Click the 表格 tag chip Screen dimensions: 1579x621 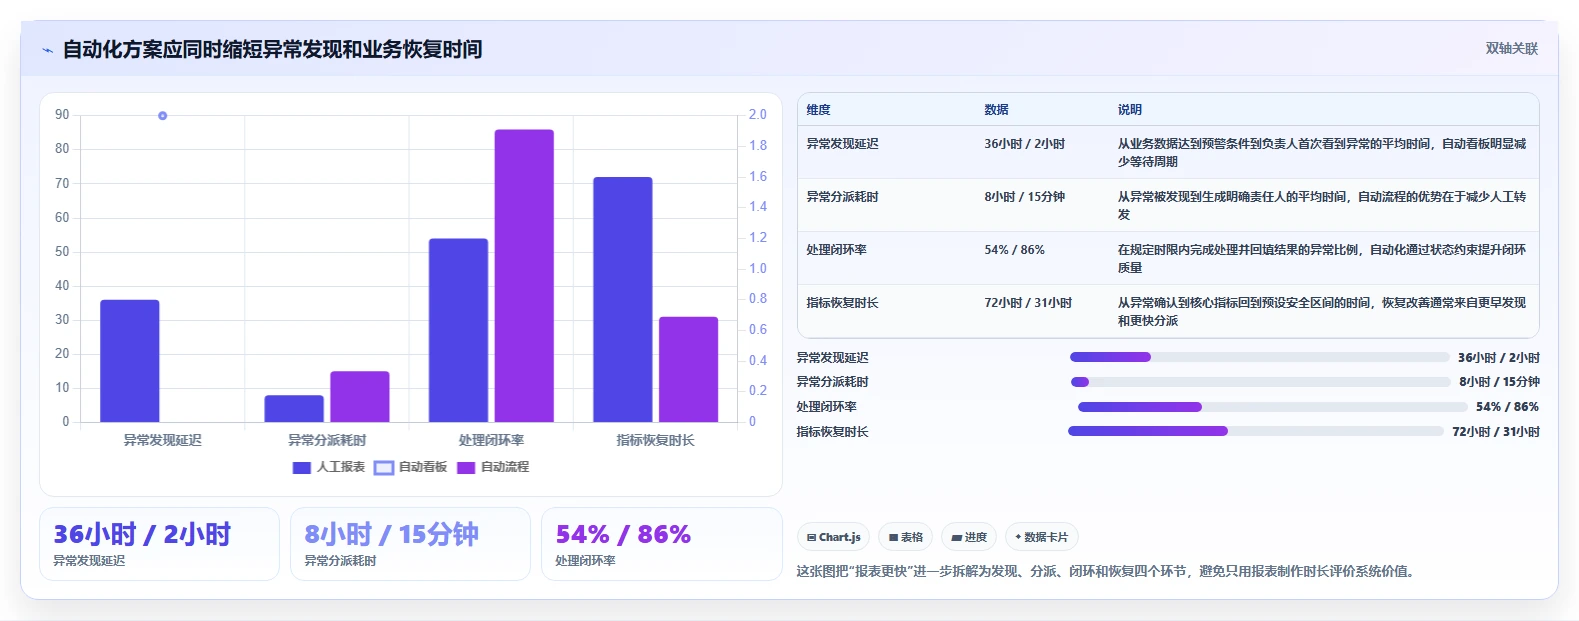905,537
